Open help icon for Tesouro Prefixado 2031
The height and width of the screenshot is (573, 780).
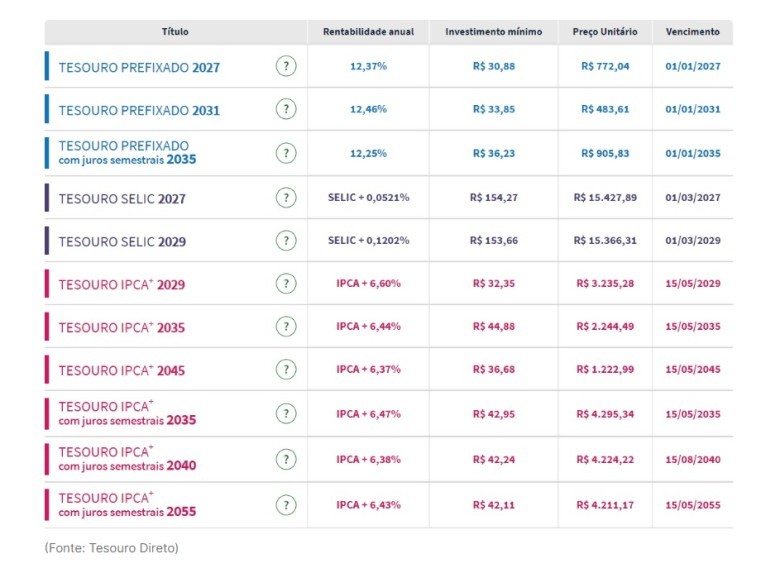(286, 109)
